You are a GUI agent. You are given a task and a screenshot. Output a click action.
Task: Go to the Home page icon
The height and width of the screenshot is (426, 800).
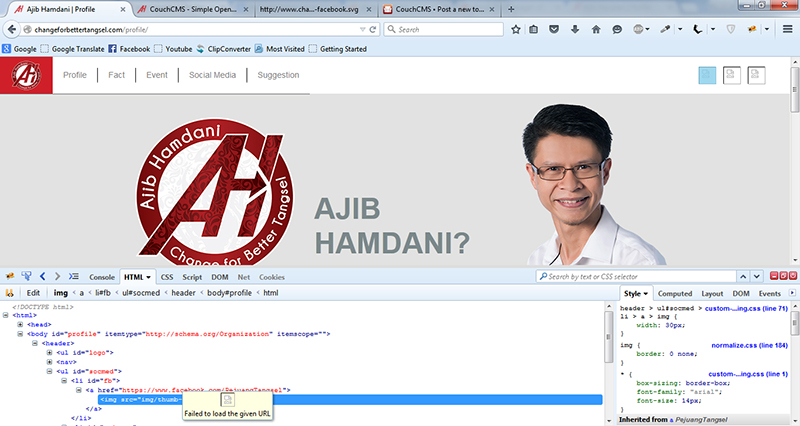point(596,30)
